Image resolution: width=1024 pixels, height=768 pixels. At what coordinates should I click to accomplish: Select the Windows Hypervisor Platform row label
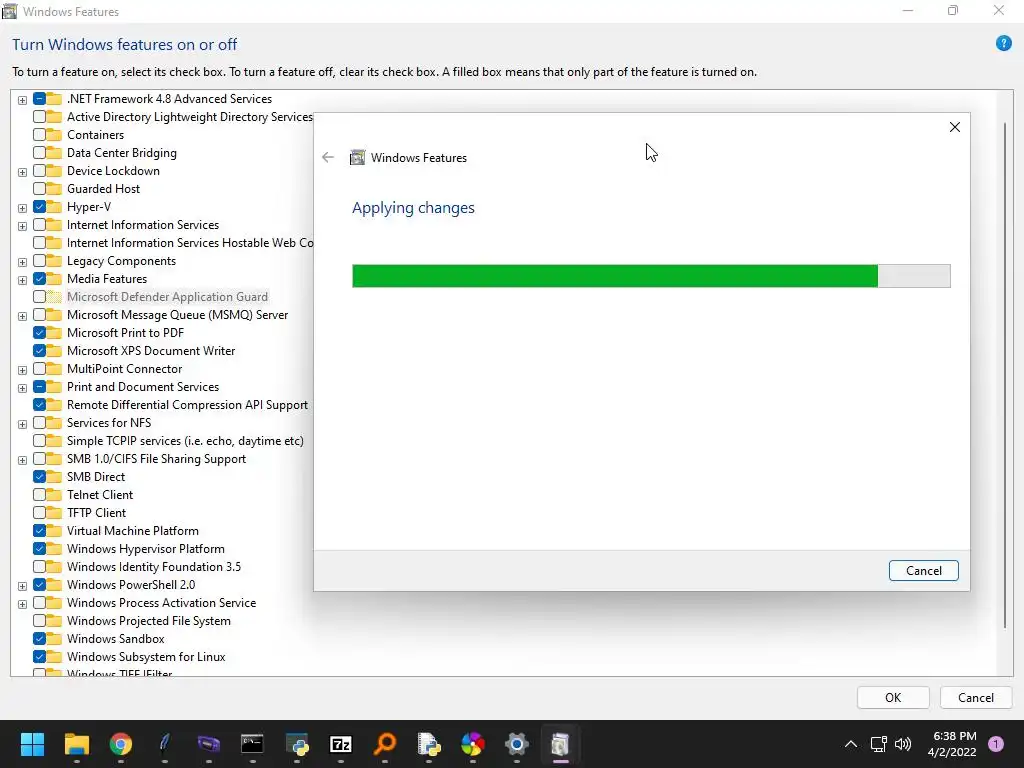(x=146, y=549)
